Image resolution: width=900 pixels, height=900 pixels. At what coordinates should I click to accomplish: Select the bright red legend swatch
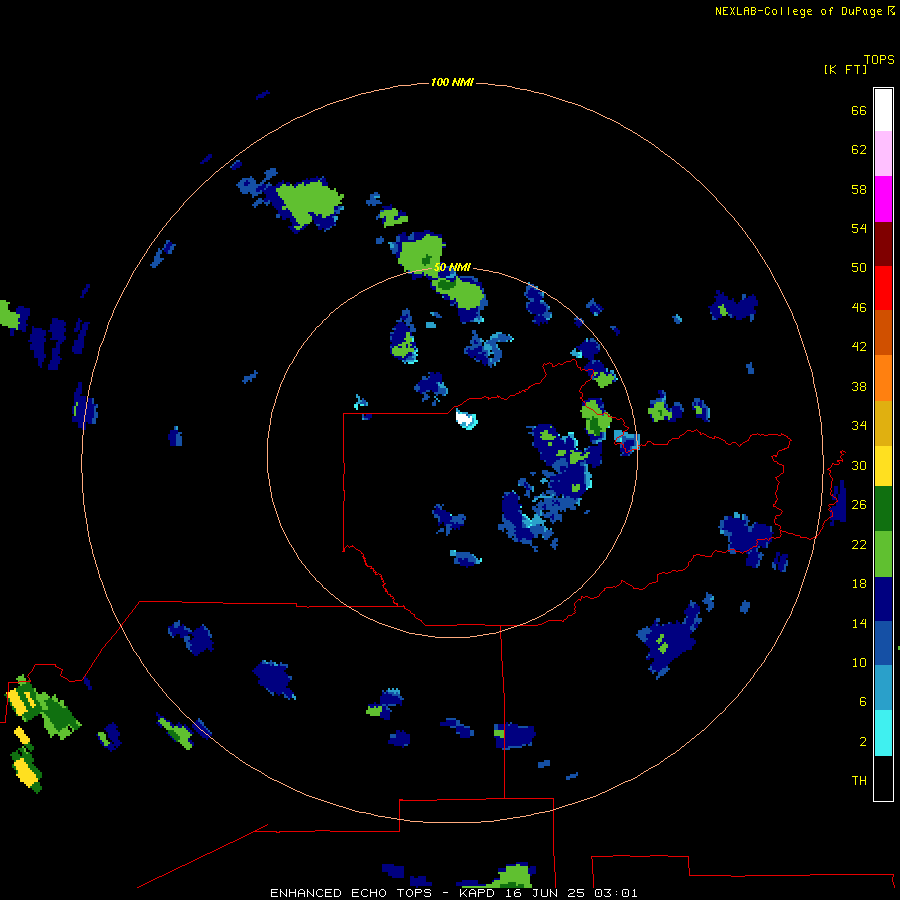(x=883, y=288)
